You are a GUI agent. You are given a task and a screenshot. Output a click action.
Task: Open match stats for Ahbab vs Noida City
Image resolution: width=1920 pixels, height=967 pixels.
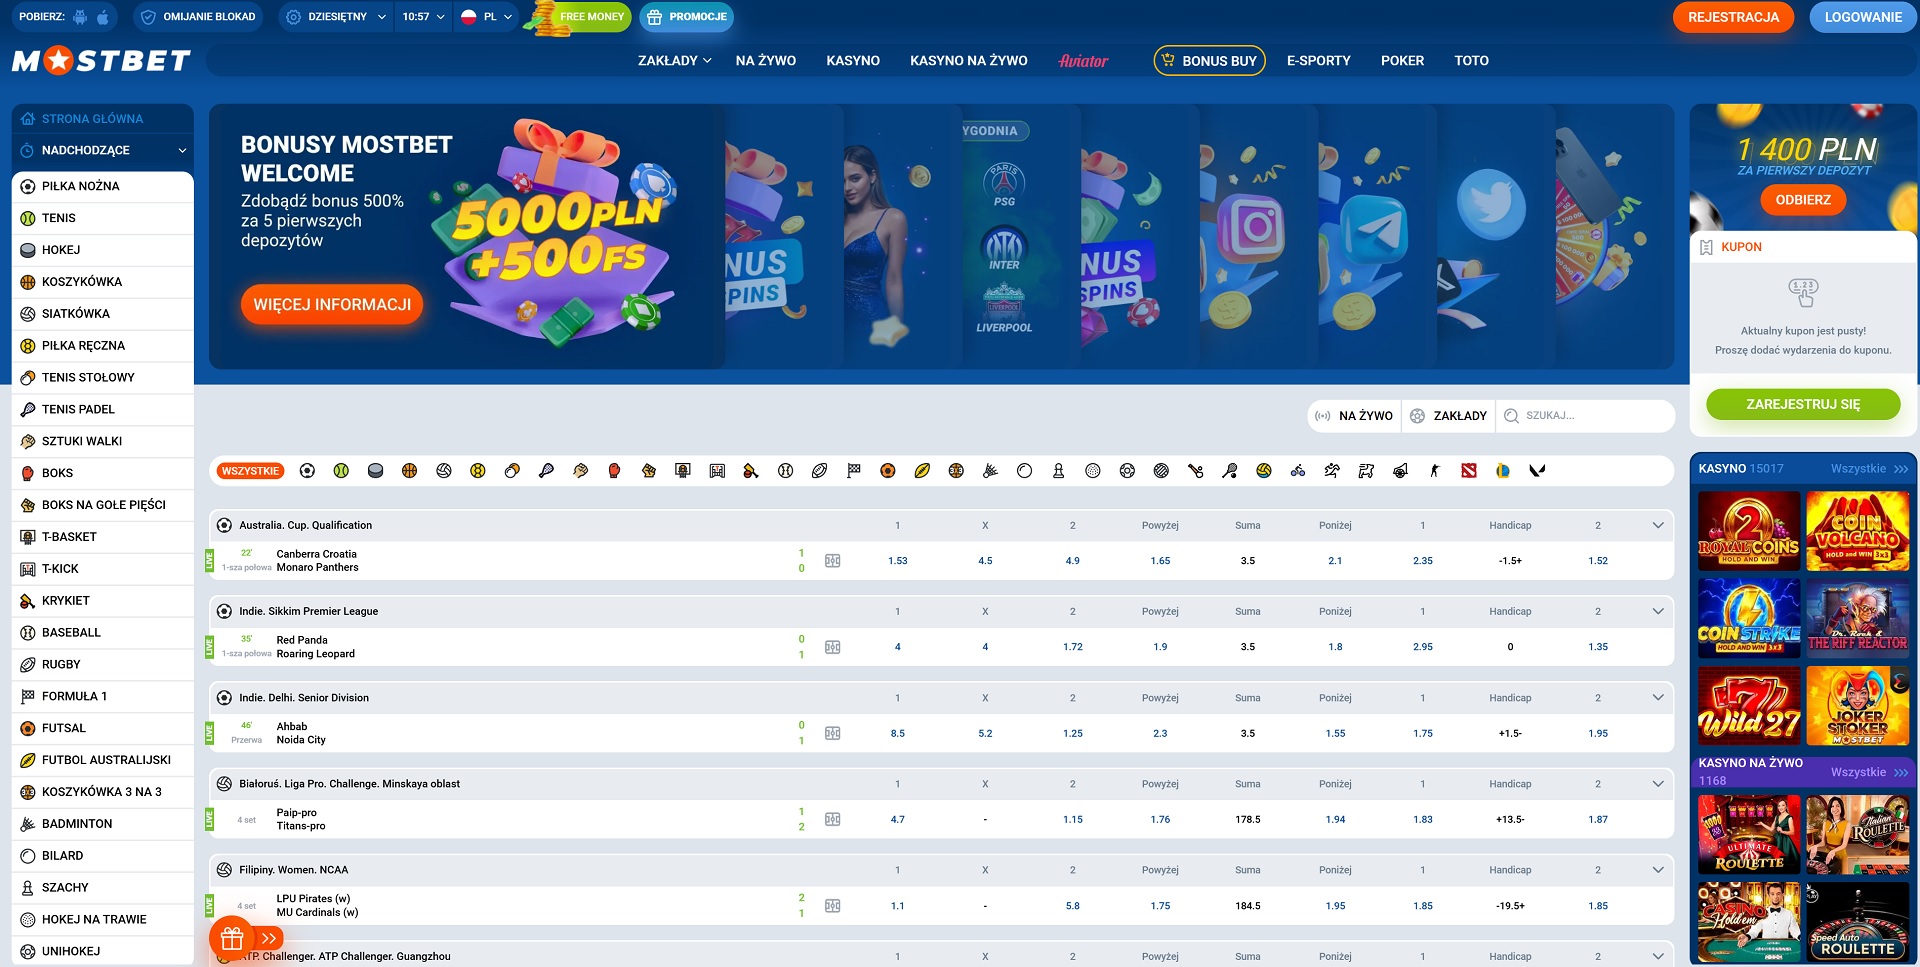[832, 733]
